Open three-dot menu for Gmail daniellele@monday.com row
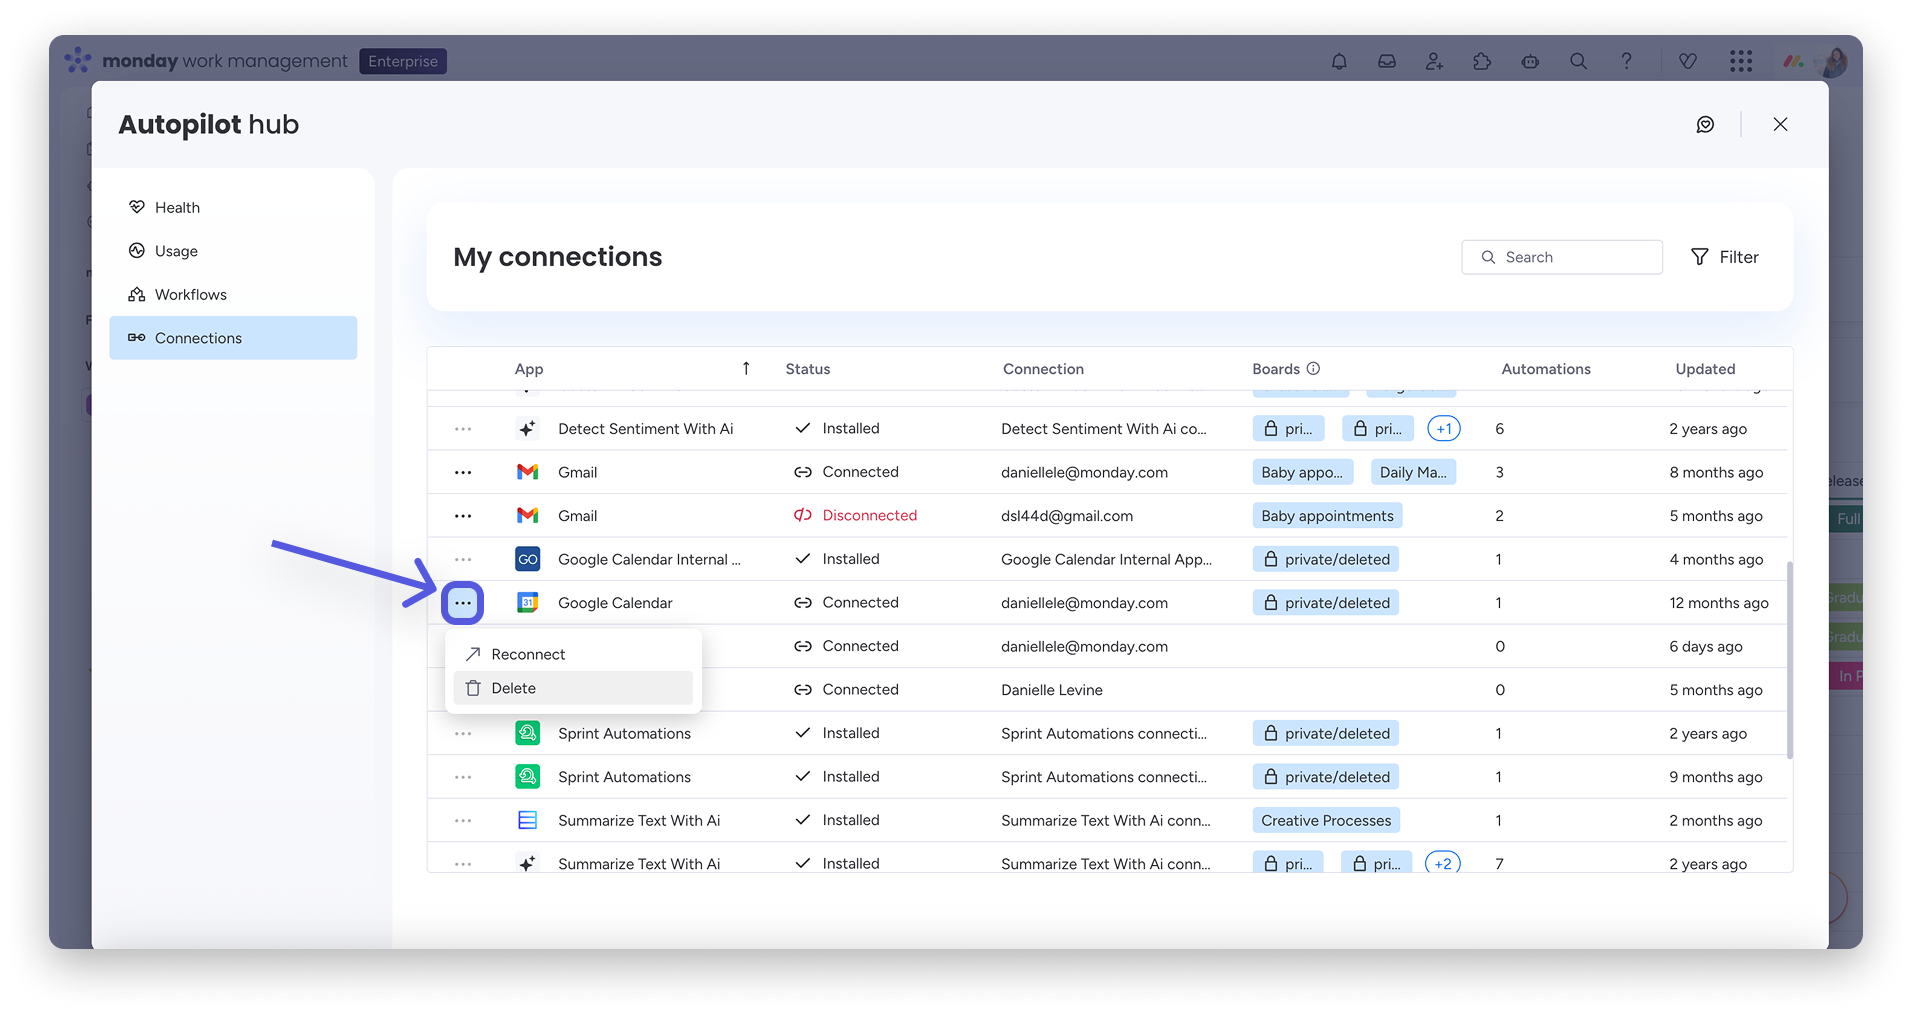Image resolution: width=1913 pixels, height=1014 pixels. tap(463, 472)
